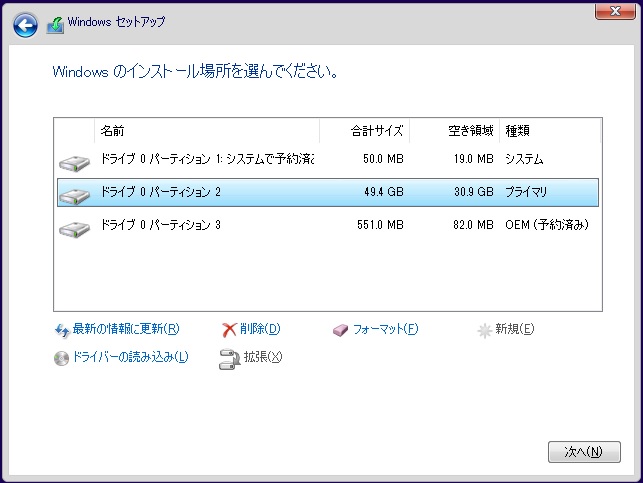Click the CD load driver icon
The height and width of the screenshot is (483, 643).
pos(62,358)
